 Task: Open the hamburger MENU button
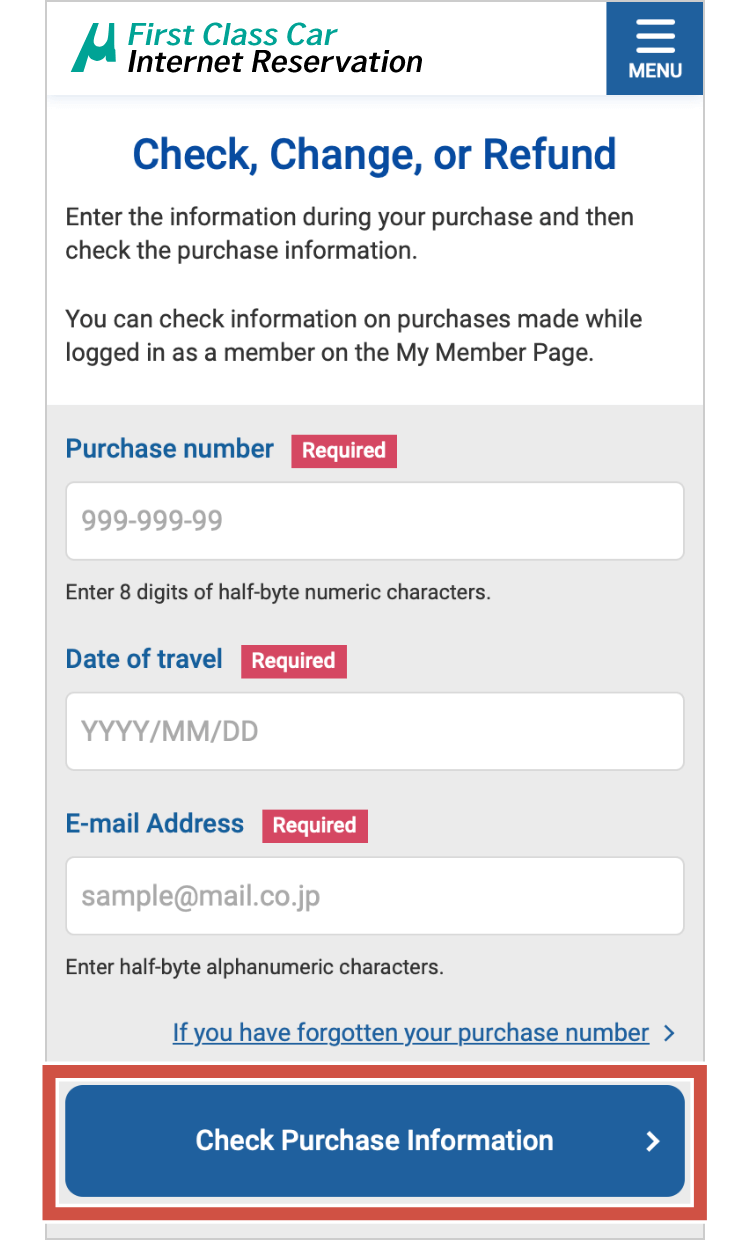655,48
